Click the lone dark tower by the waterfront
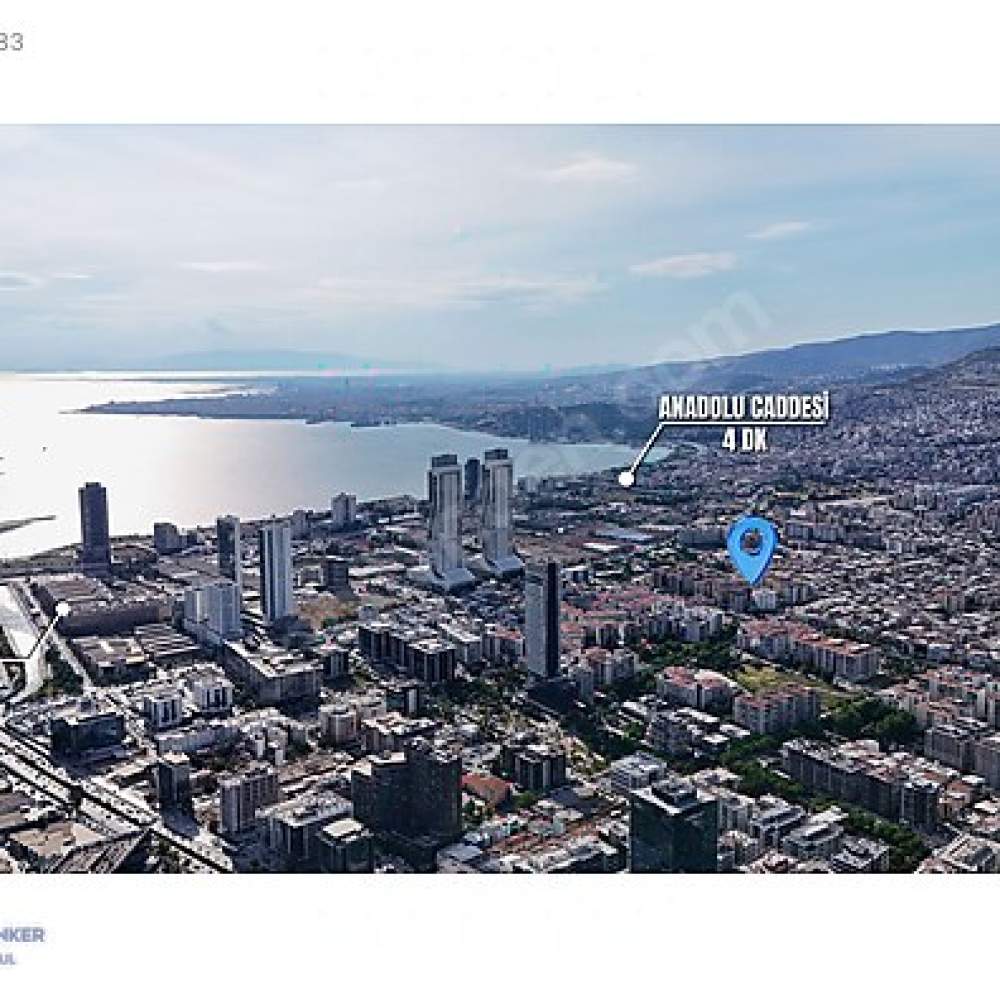1000x1000 pixels. point(94,523)
